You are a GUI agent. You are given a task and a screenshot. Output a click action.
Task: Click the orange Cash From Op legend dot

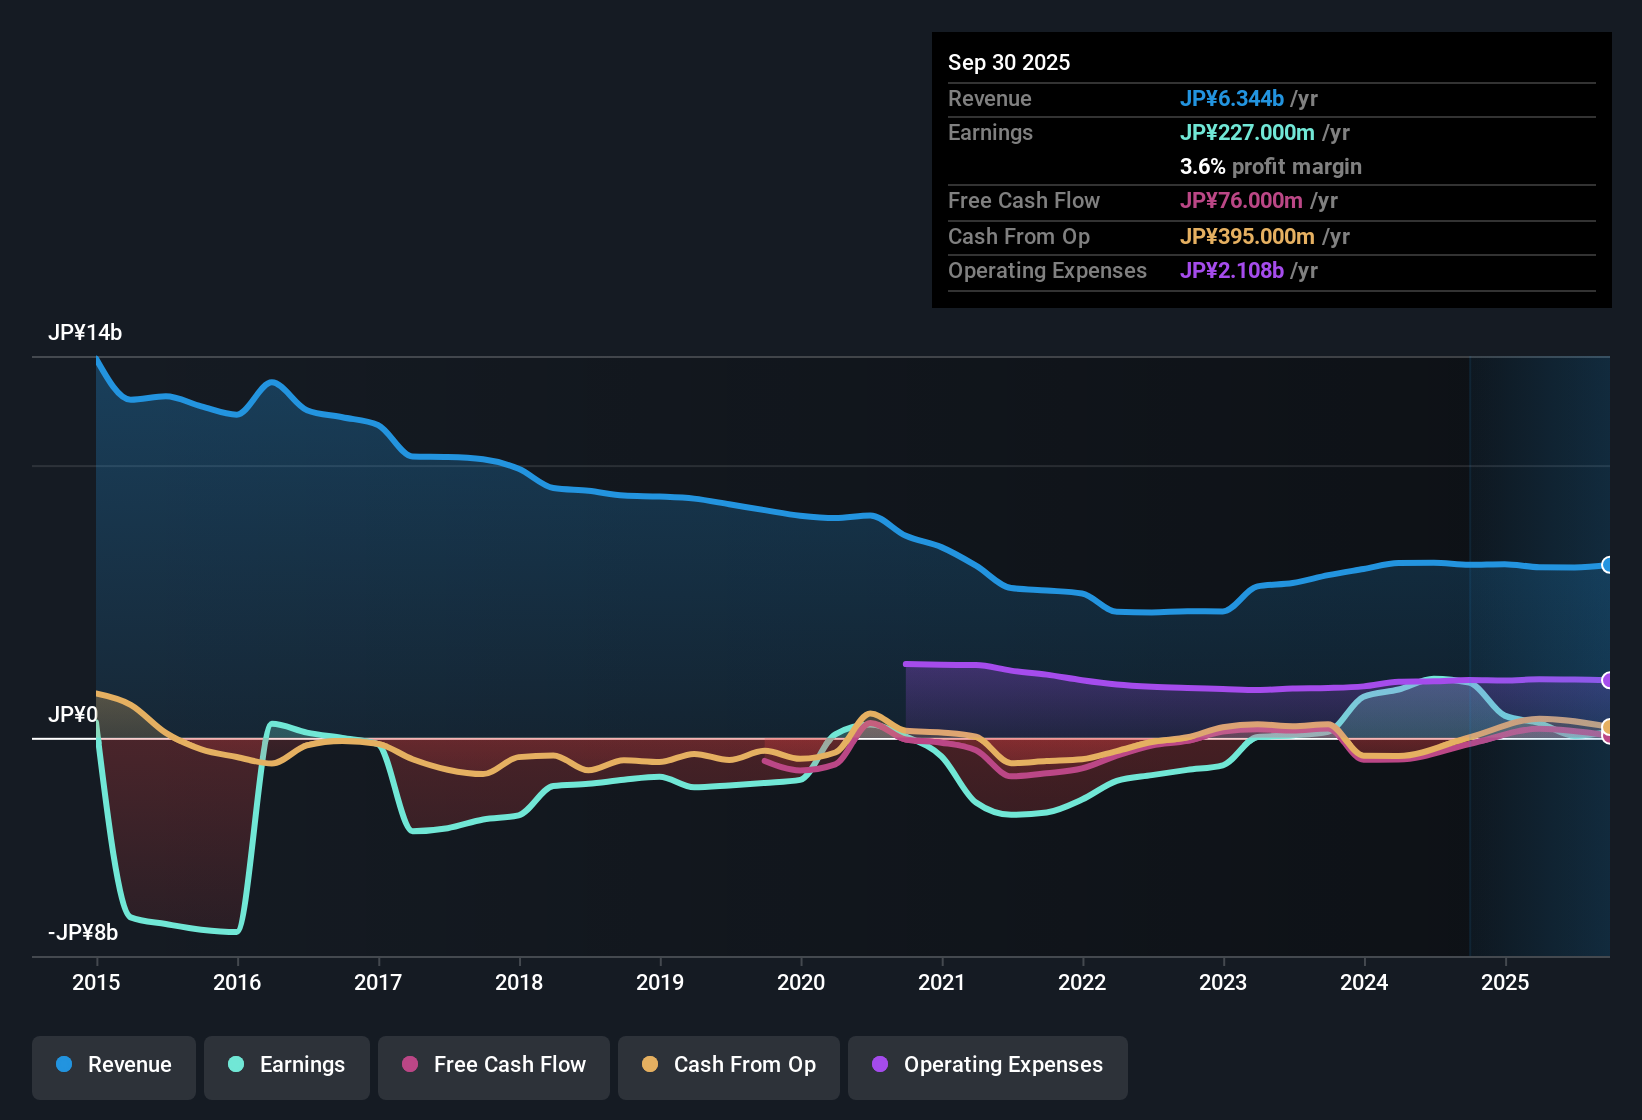coord(650,1065)
